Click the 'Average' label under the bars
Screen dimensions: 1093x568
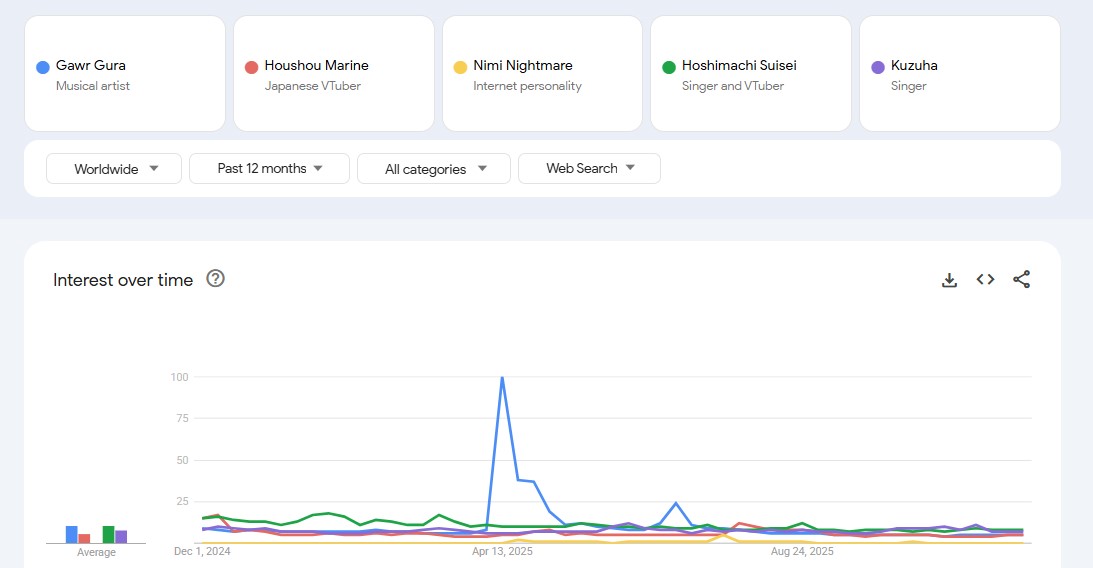click(96, 552)
